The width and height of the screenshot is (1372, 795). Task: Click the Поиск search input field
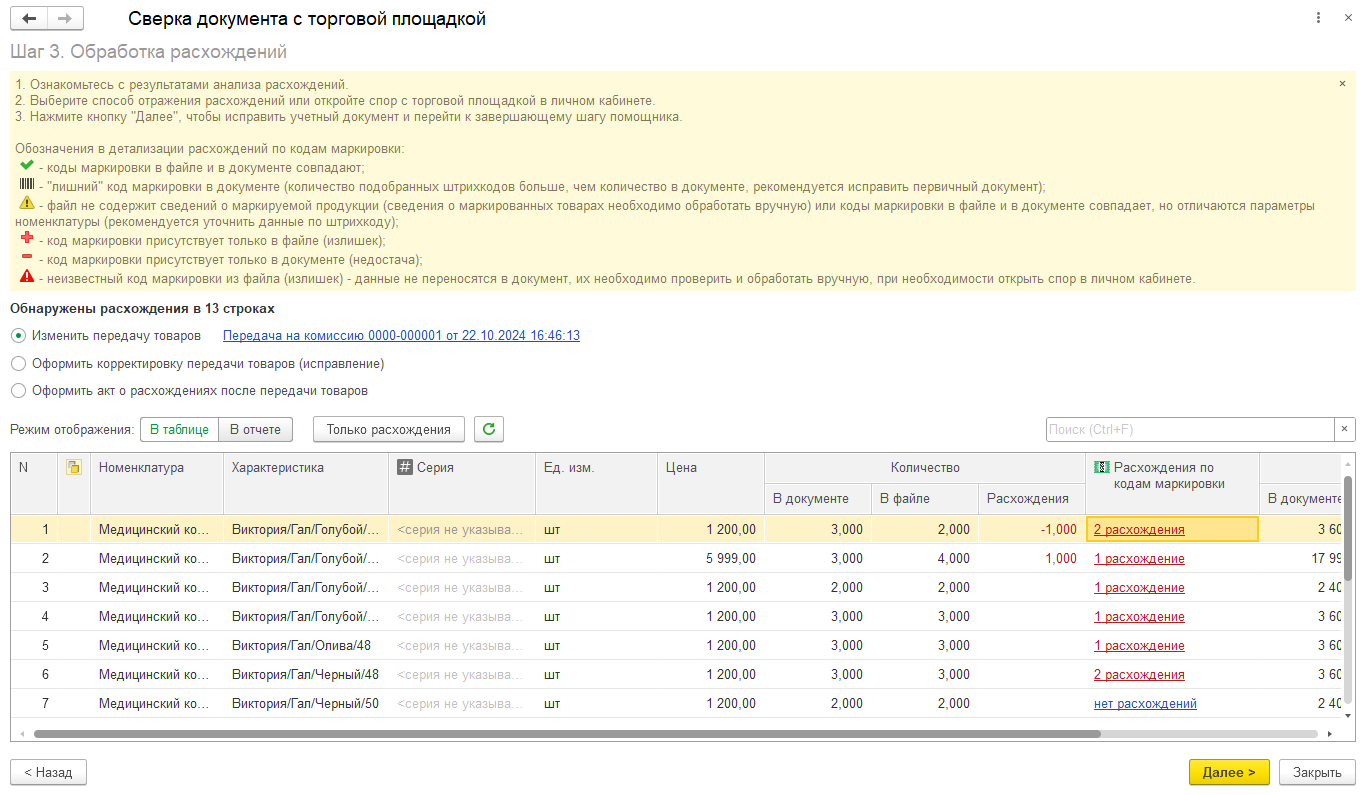pyautogui.click(x=1190, y=429)
